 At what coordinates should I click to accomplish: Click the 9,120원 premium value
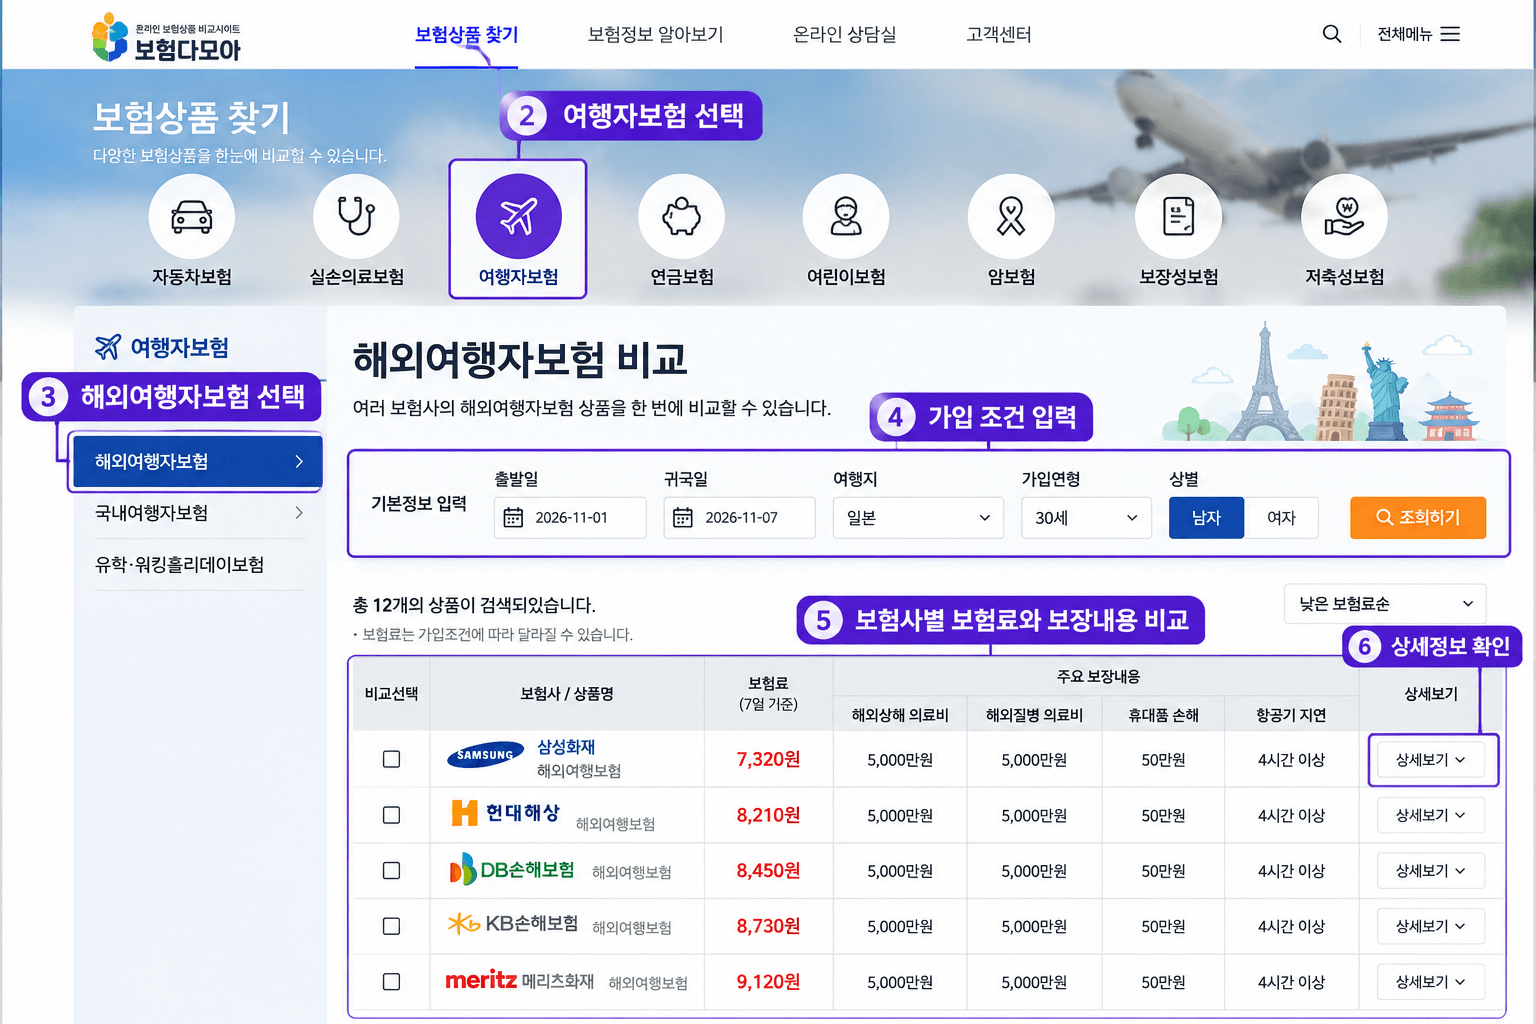[x=768, y=982]
